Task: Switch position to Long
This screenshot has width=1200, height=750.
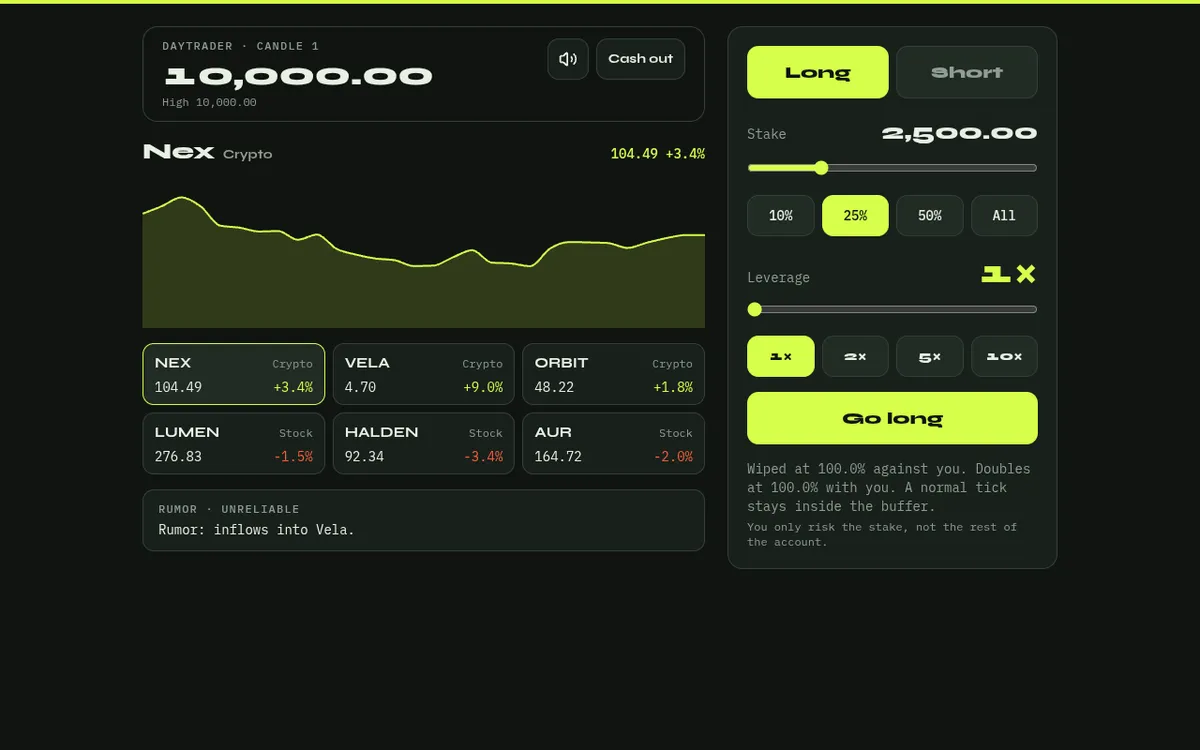Action: coord(818,72)
